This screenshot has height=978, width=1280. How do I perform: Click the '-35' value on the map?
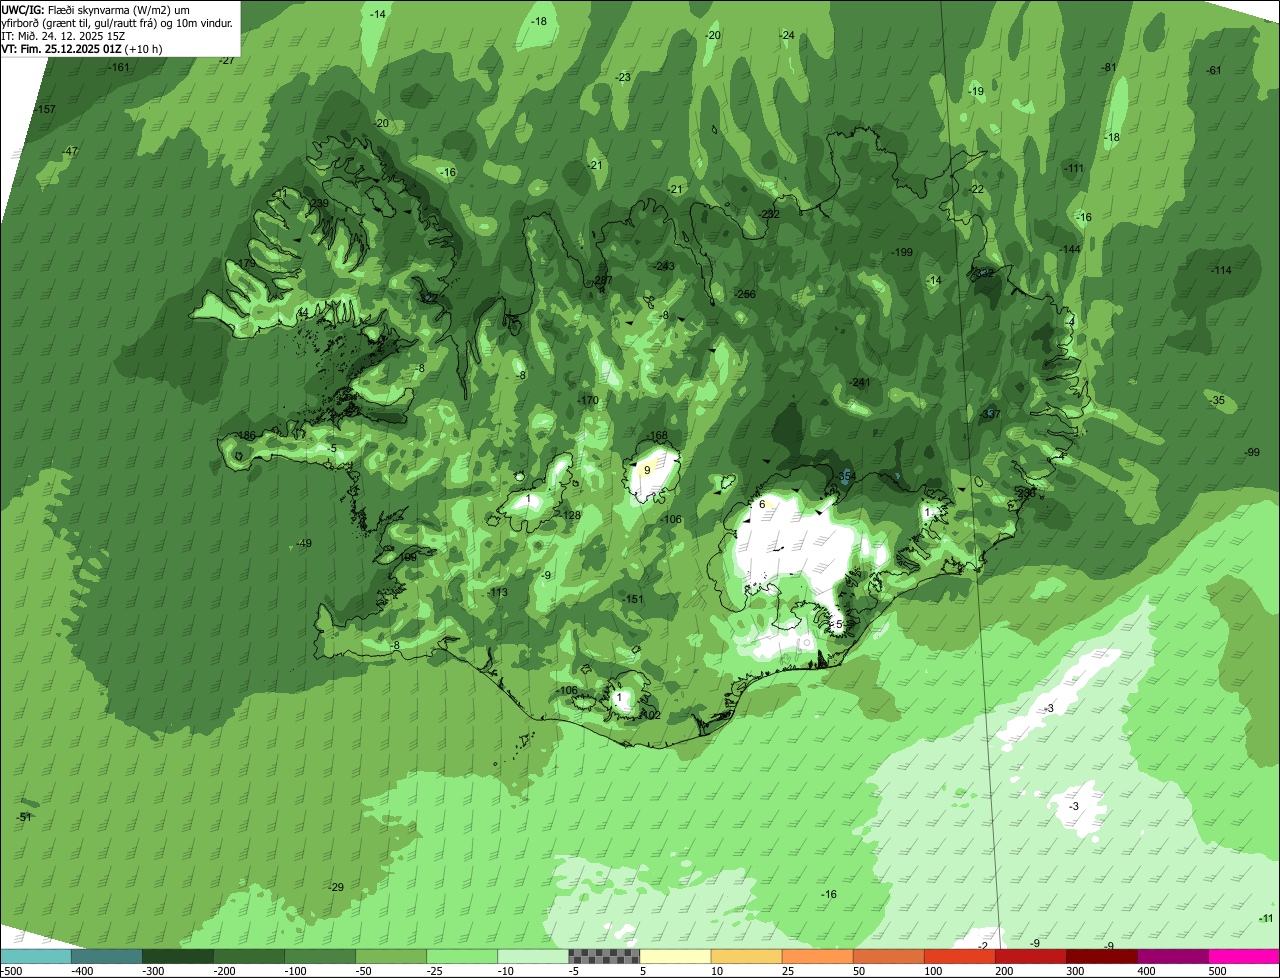pyautogui.click(x=1217, y=400)
